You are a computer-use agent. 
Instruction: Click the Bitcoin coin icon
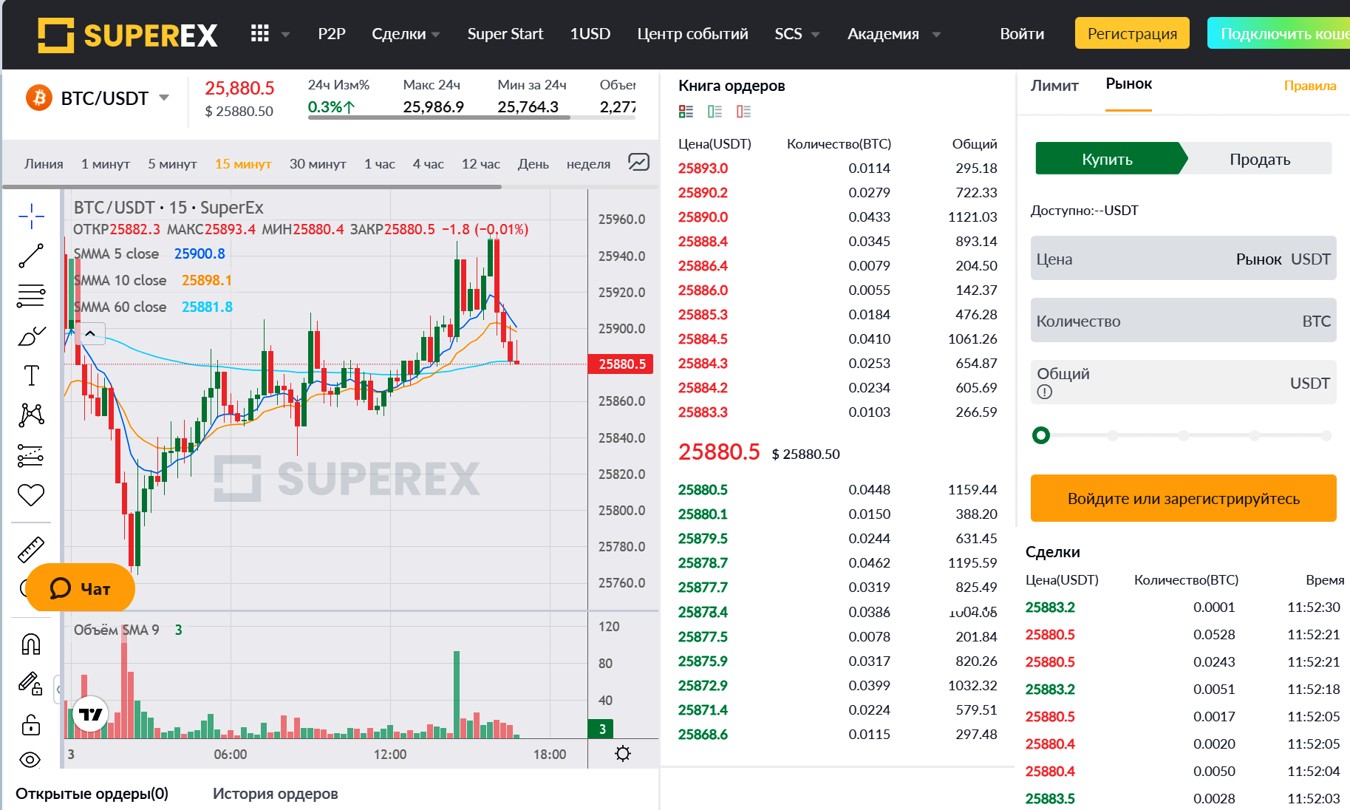point(38,98)
